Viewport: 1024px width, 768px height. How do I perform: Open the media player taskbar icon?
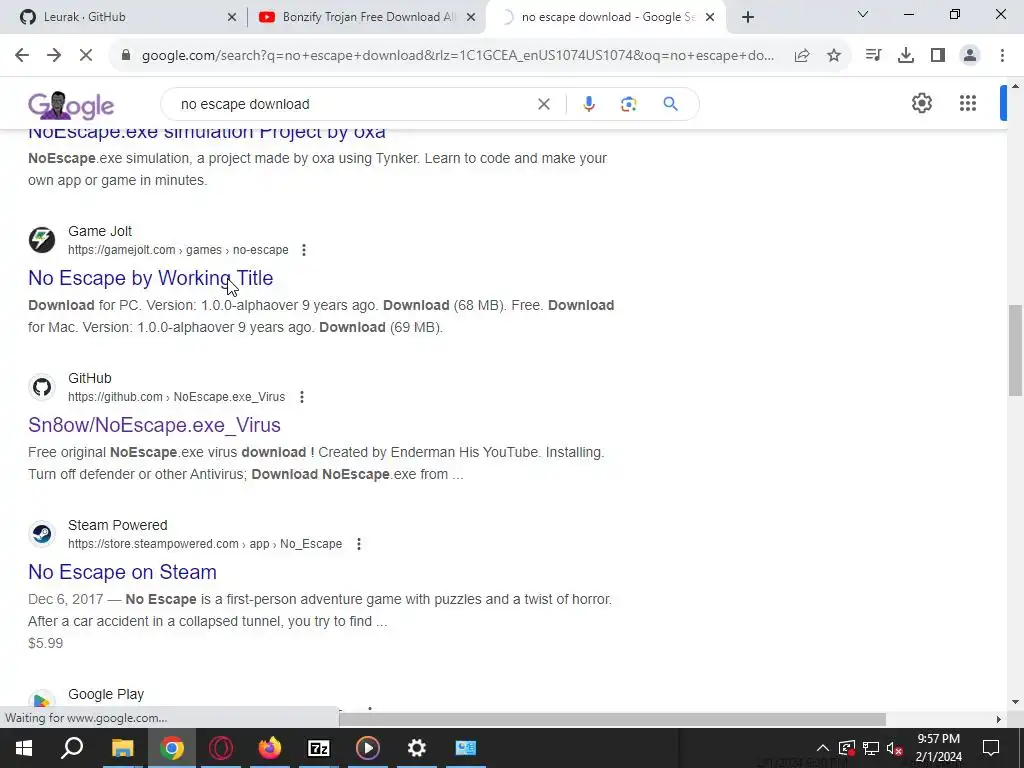tap(368, 748)
